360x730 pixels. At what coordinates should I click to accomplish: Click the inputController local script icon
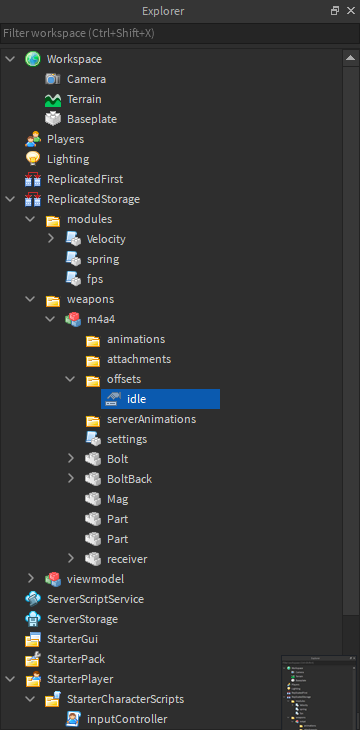73,719
